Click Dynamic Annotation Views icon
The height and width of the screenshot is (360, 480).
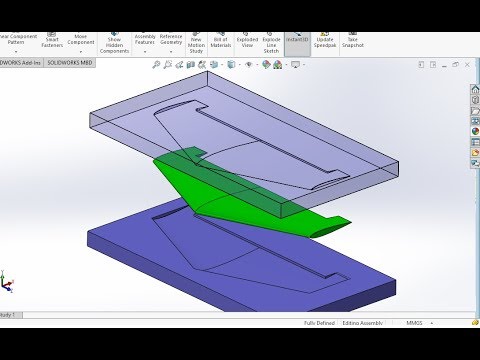(202, 65)
